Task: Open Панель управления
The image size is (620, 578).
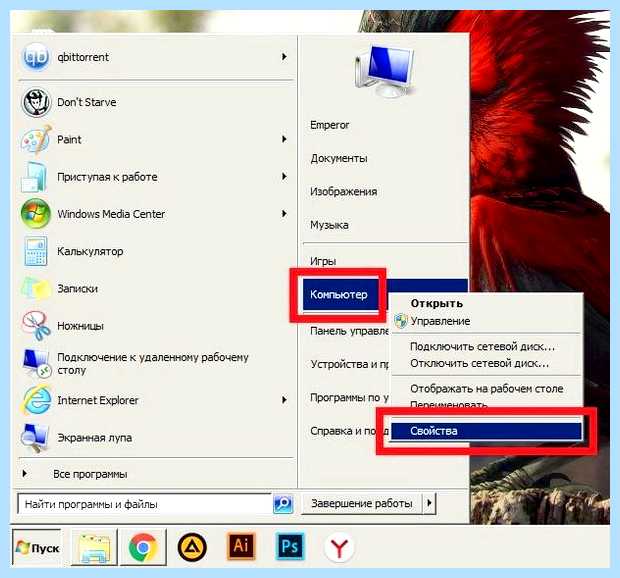Action: pos(350,331)
